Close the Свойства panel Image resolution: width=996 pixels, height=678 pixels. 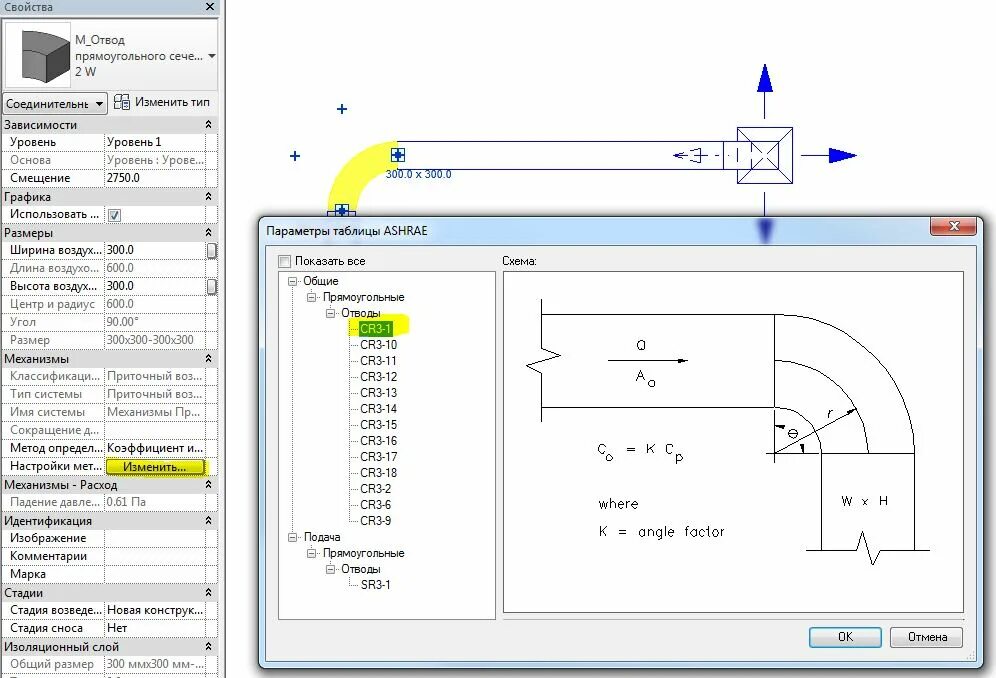210,7
